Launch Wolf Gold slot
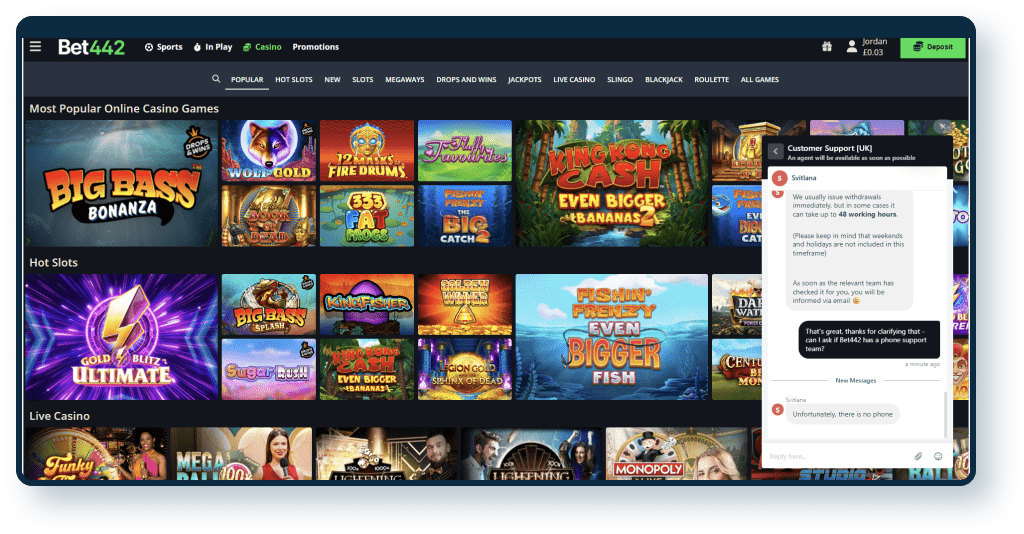 pos(268,150)
